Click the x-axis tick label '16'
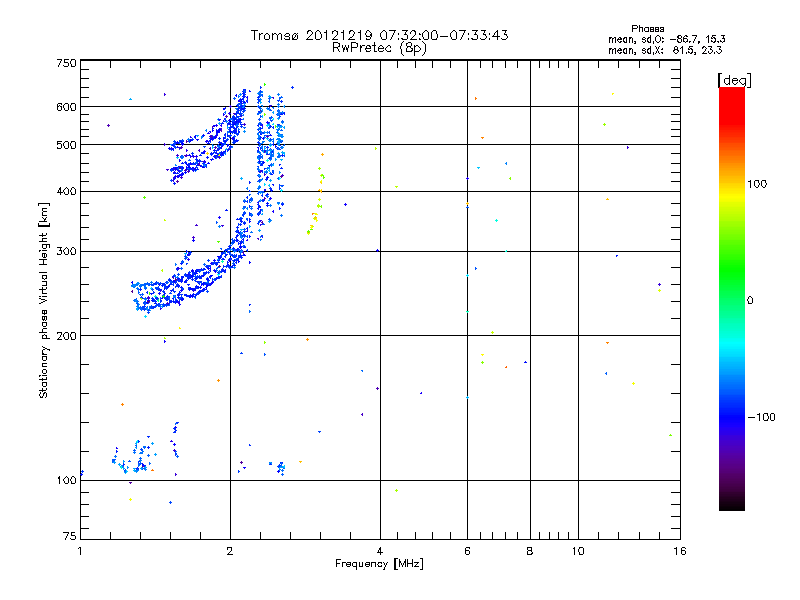 (x=680, y=551)
